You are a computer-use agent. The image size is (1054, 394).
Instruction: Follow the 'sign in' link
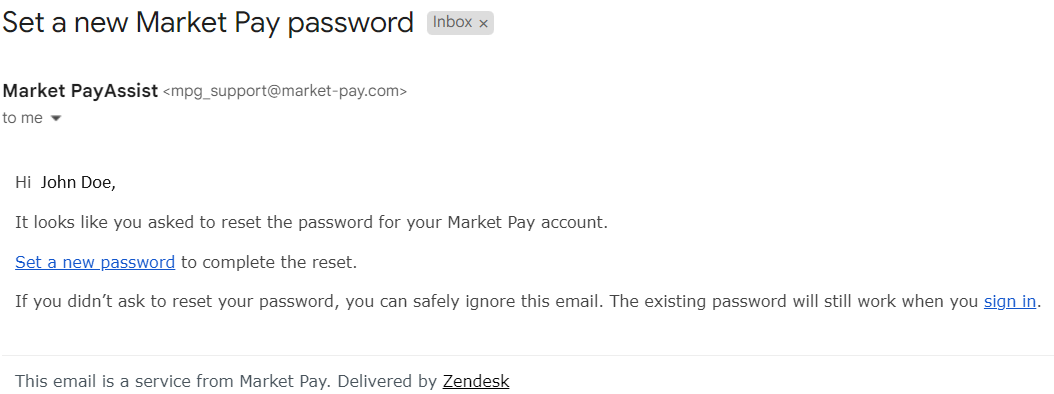pyautogui.click(x=1010, y=301)
